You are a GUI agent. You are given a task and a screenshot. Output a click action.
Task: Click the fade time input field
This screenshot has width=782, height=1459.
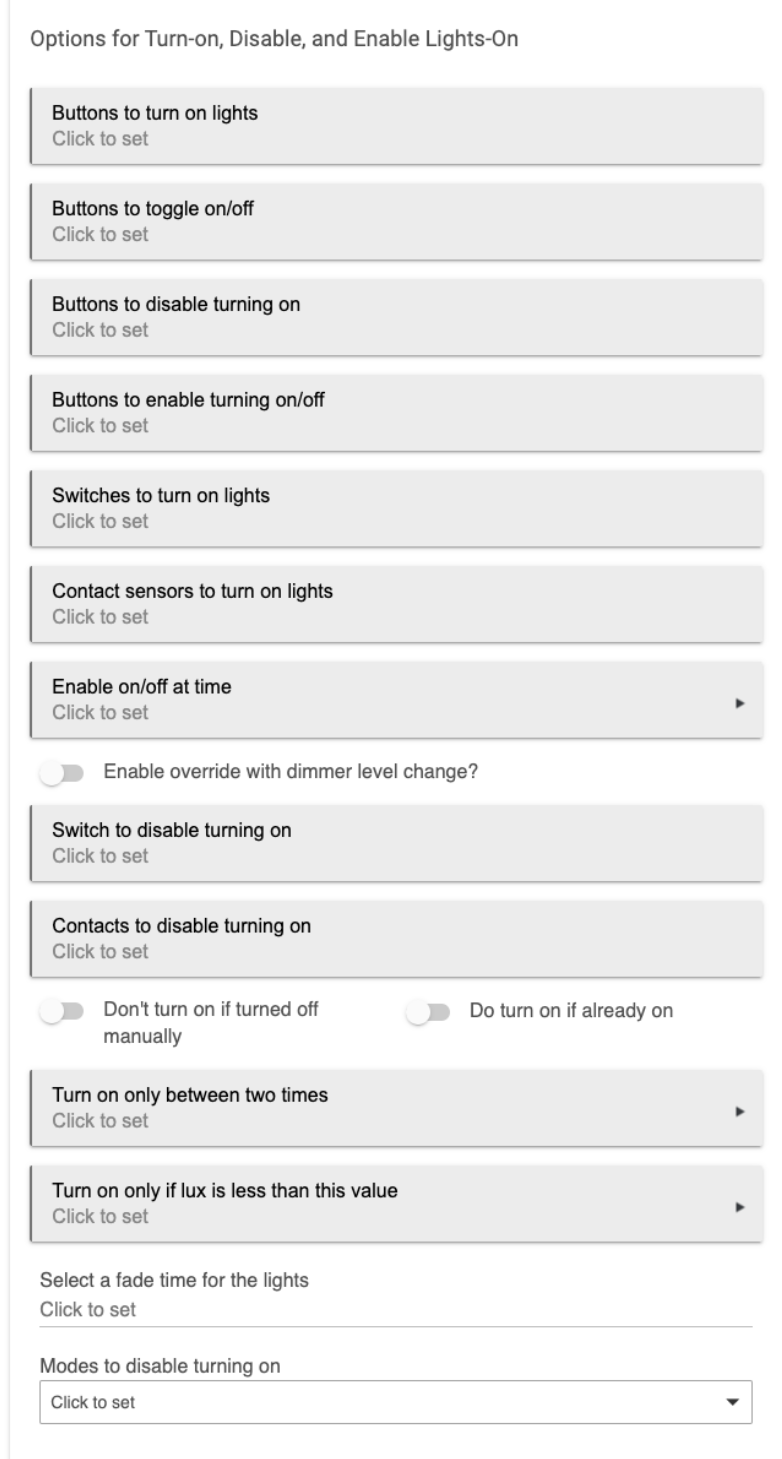(395, 1309)
